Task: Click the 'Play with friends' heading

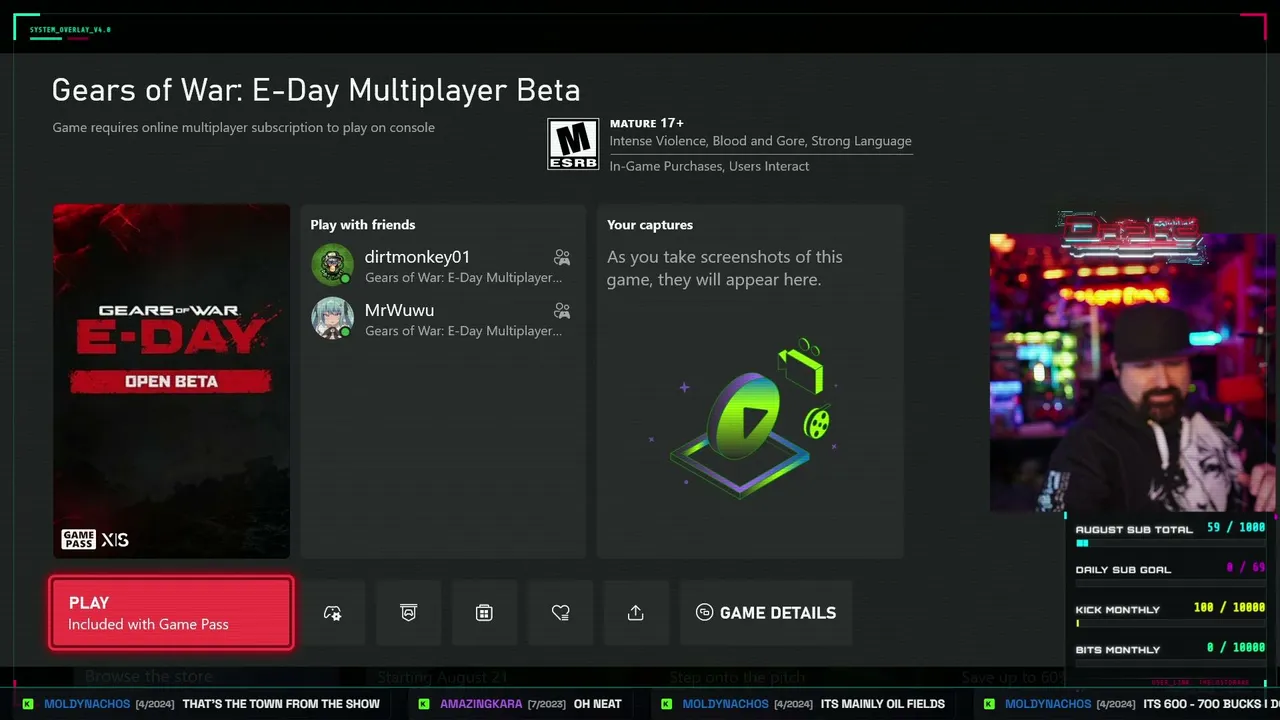Action: click(363, 225)
